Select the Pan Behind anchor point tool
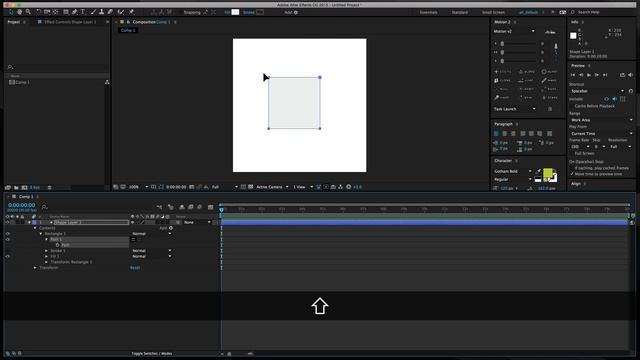640x360 pixels. pyautogui.click(x=56, y=12)
